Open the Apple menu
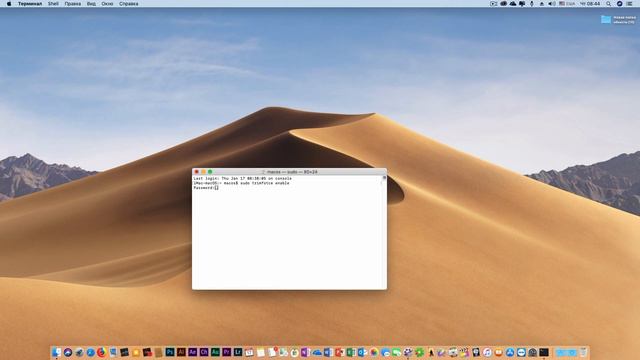This screenshot has height=360, width=640. [9, 4]
